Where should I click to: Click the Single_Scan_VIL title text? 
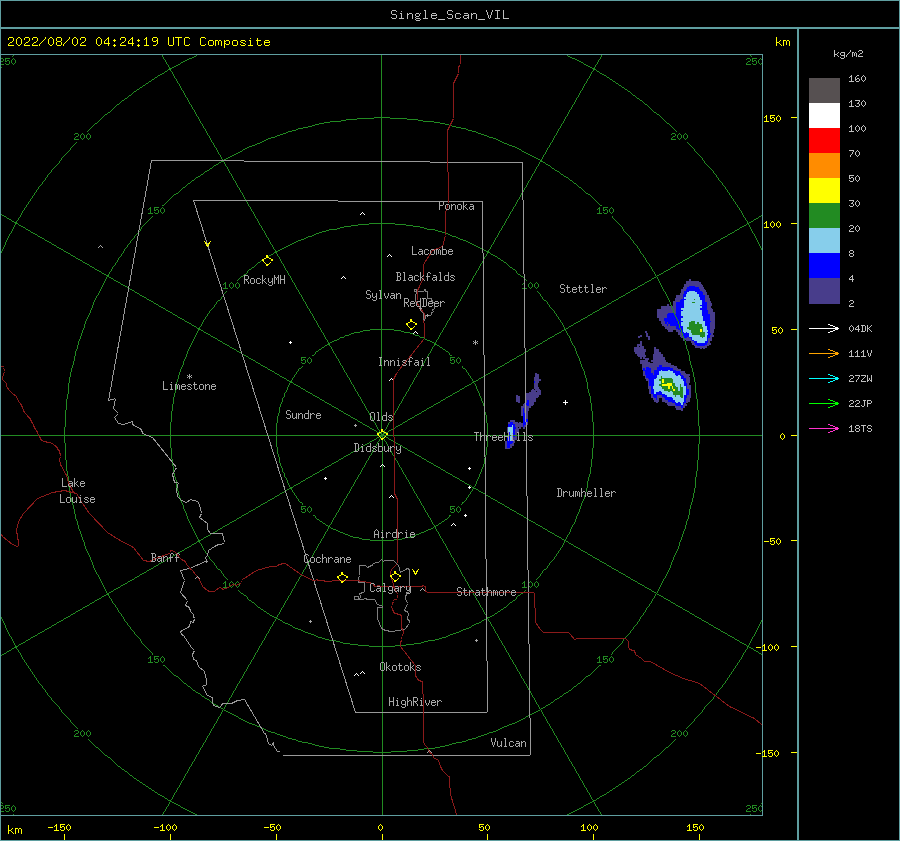click(x=449, y=15)
